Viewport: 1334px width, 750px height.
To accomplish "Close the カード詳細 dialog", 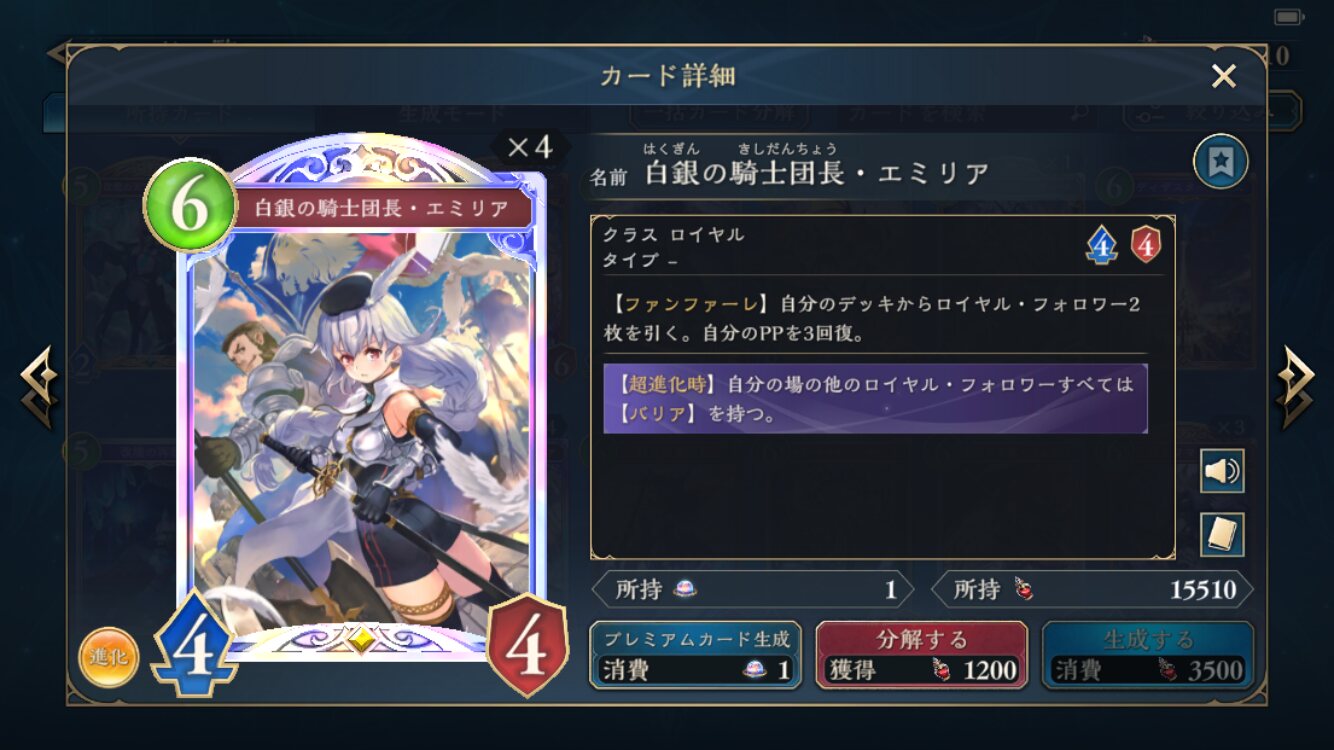I will (x=1224, y=76).
